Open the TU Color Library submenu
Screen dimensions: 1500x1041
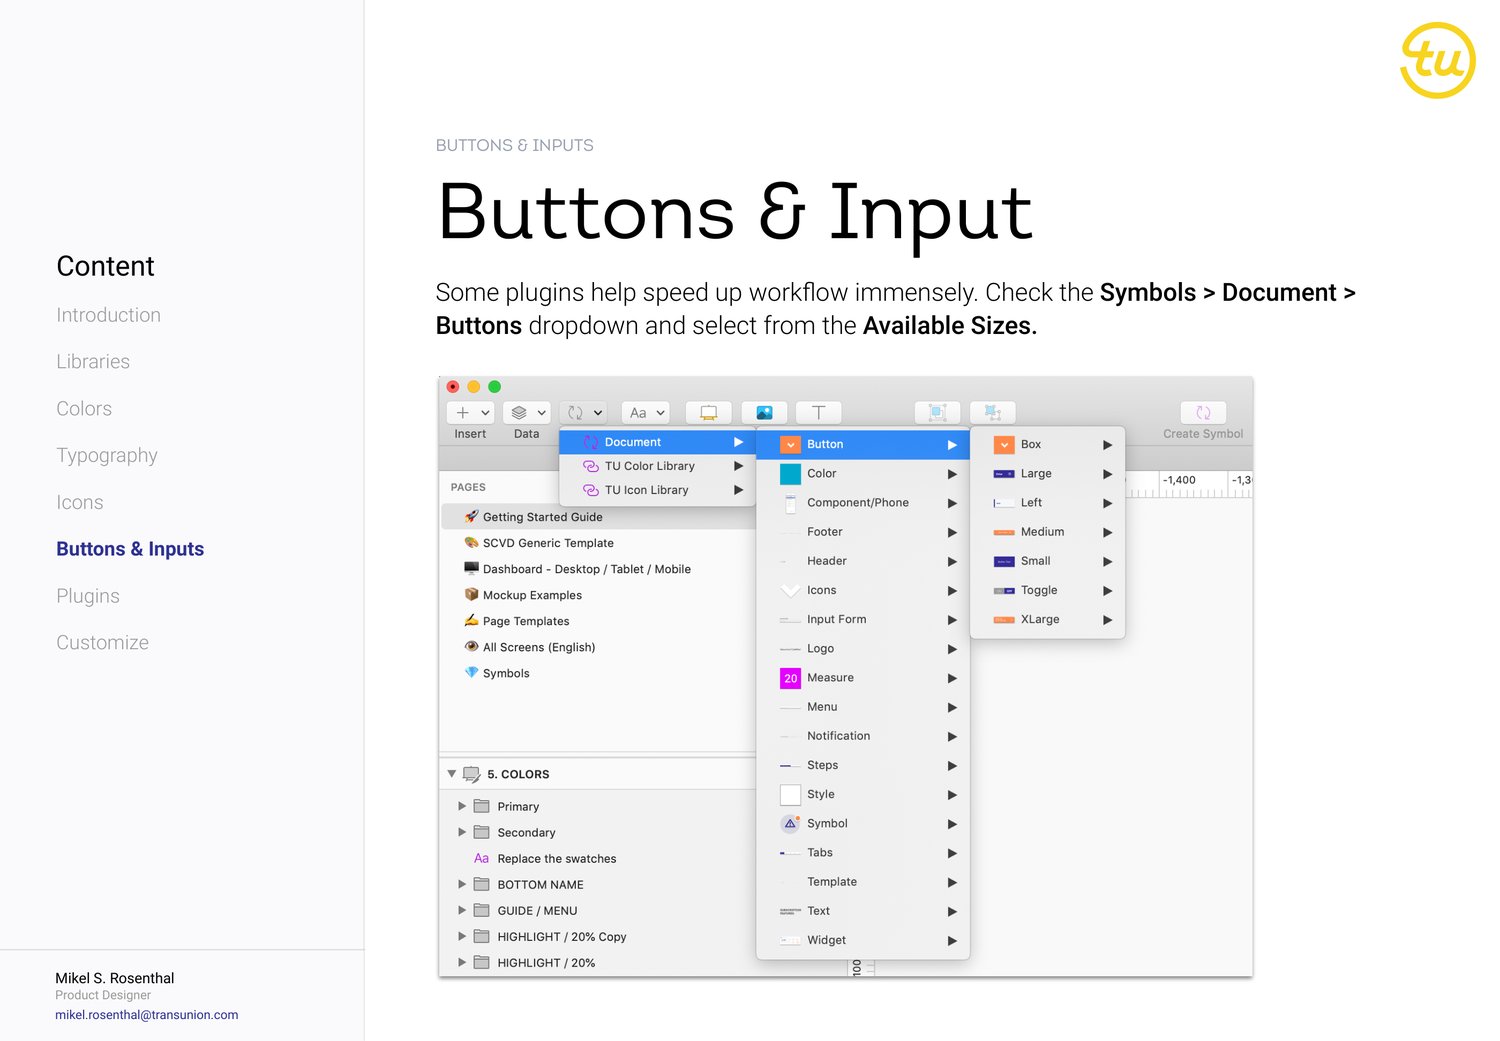pyautogui.click(x=657, y=466)
